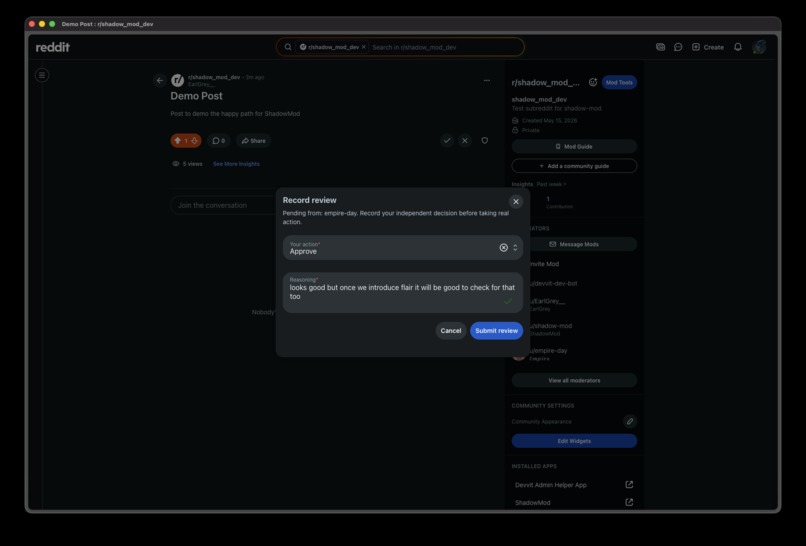The width and height of the screenshot is (806, 546).
Task: Submit the review
Action: [496, 331]
